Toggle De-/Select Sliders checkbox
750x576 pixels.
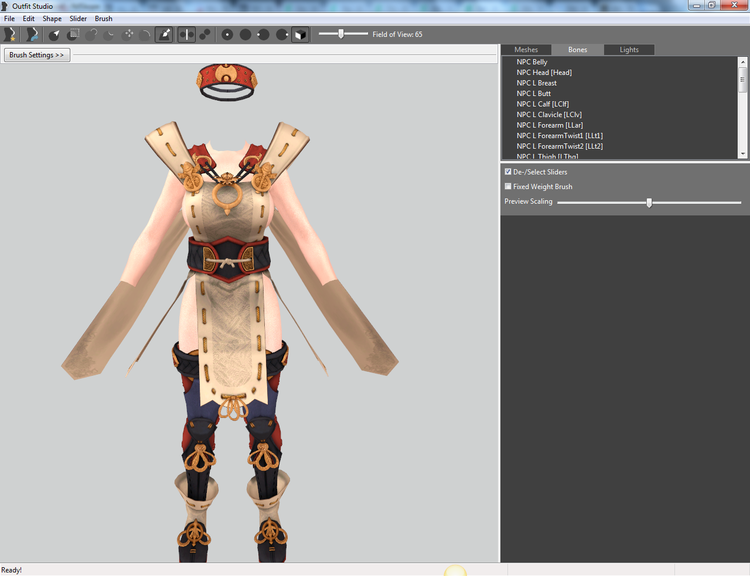click(x=508, y=171)
